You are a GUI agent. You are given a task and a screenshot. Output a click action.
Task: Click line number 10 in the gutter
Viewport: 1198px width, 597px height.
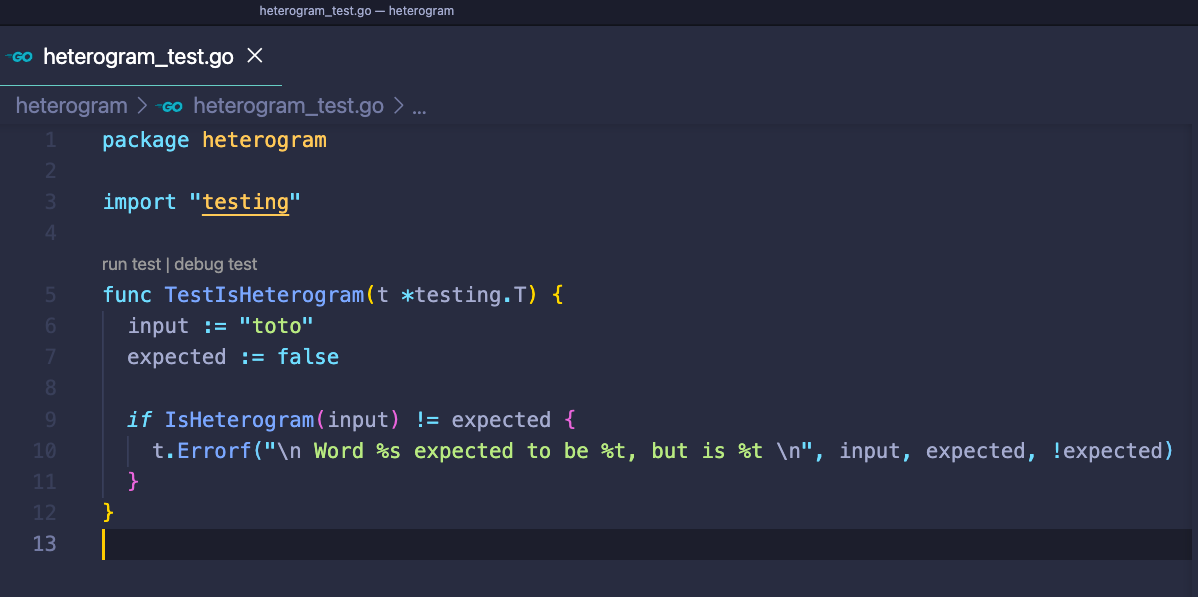coord(44,451)
